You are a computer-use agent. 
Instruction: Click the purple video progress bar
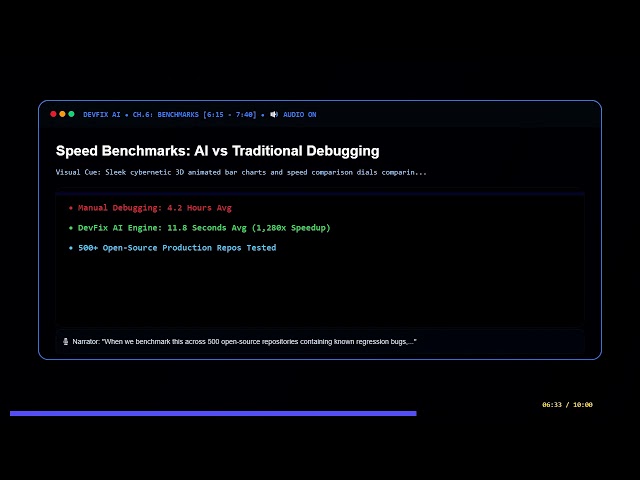click(x=213, y=413)
